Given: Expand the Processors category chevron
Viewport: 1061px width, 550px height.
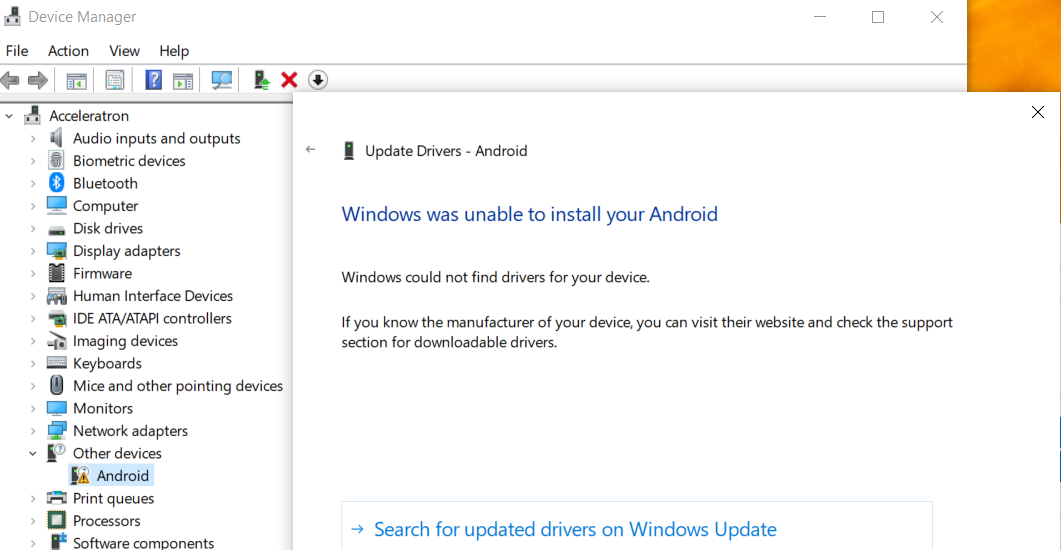Looking at the screenshot, I should tap(32, 521).
